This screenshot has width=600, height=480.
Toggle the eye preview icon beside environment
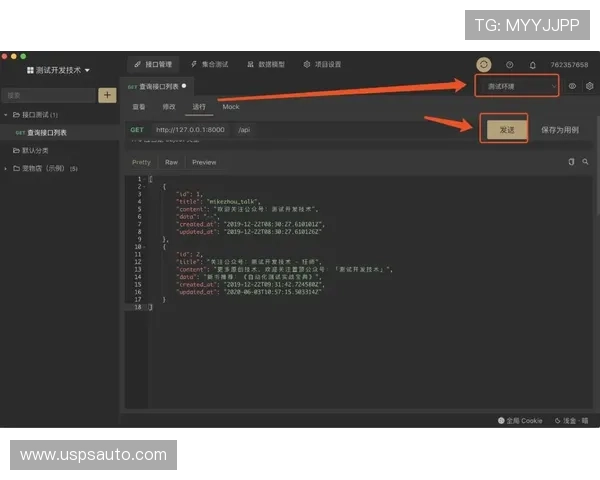[573, 86]
